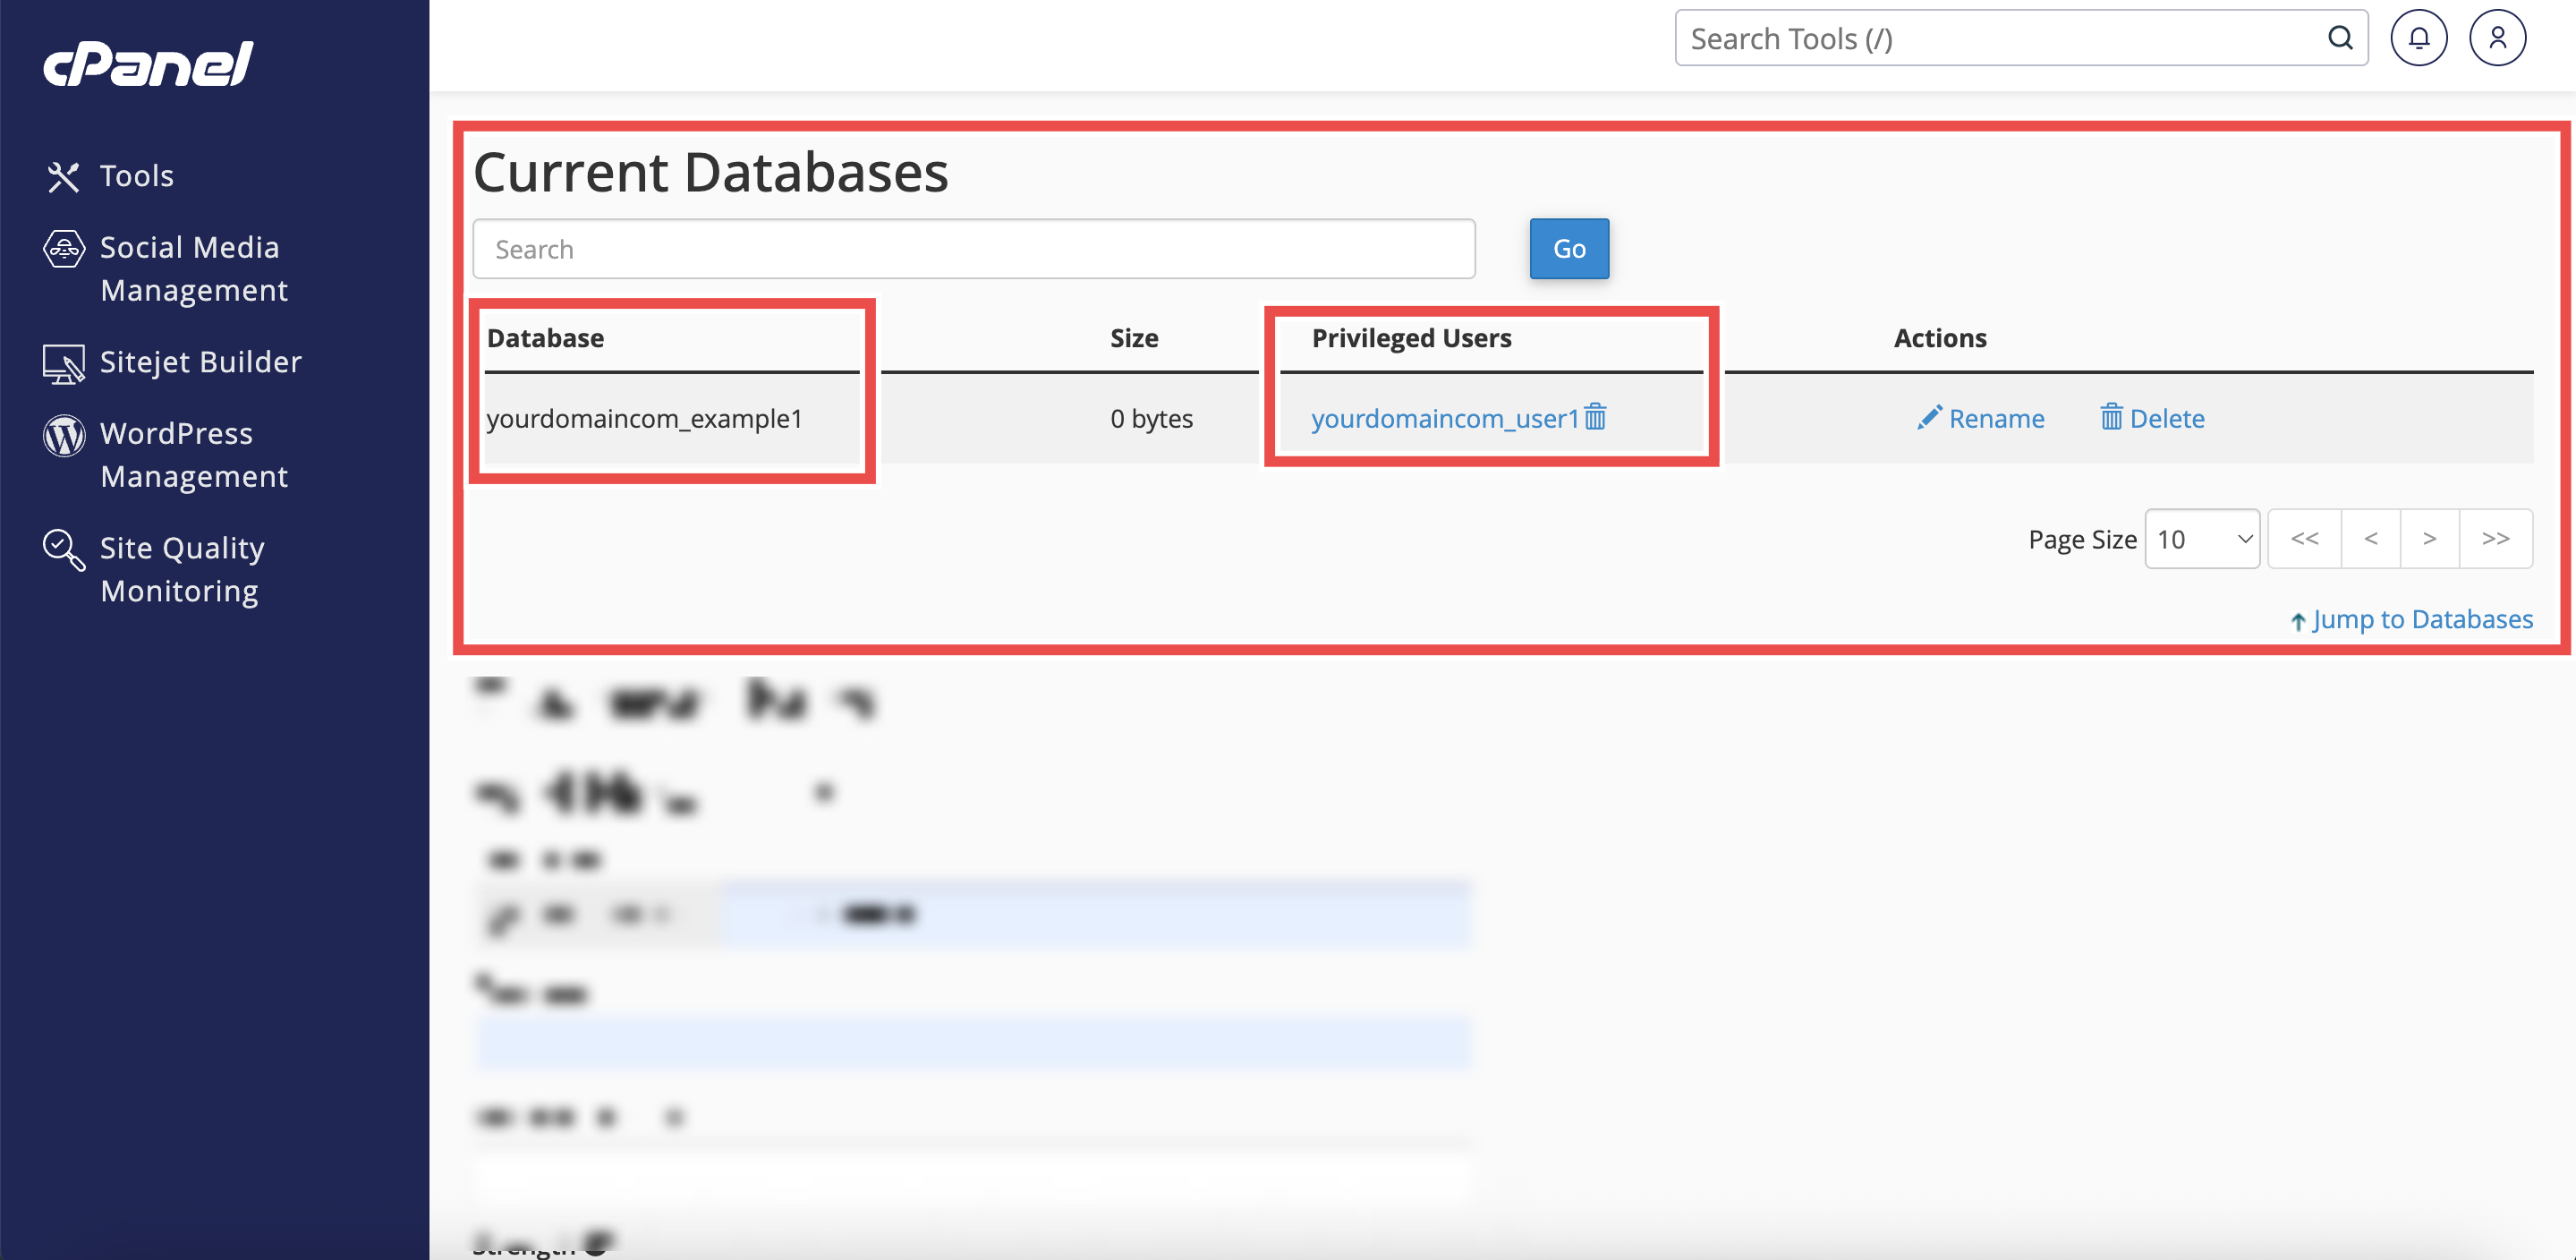Click the Sitejet Builder monitor icon
The image size is (2576, 1260).
(x=64, y=364)
